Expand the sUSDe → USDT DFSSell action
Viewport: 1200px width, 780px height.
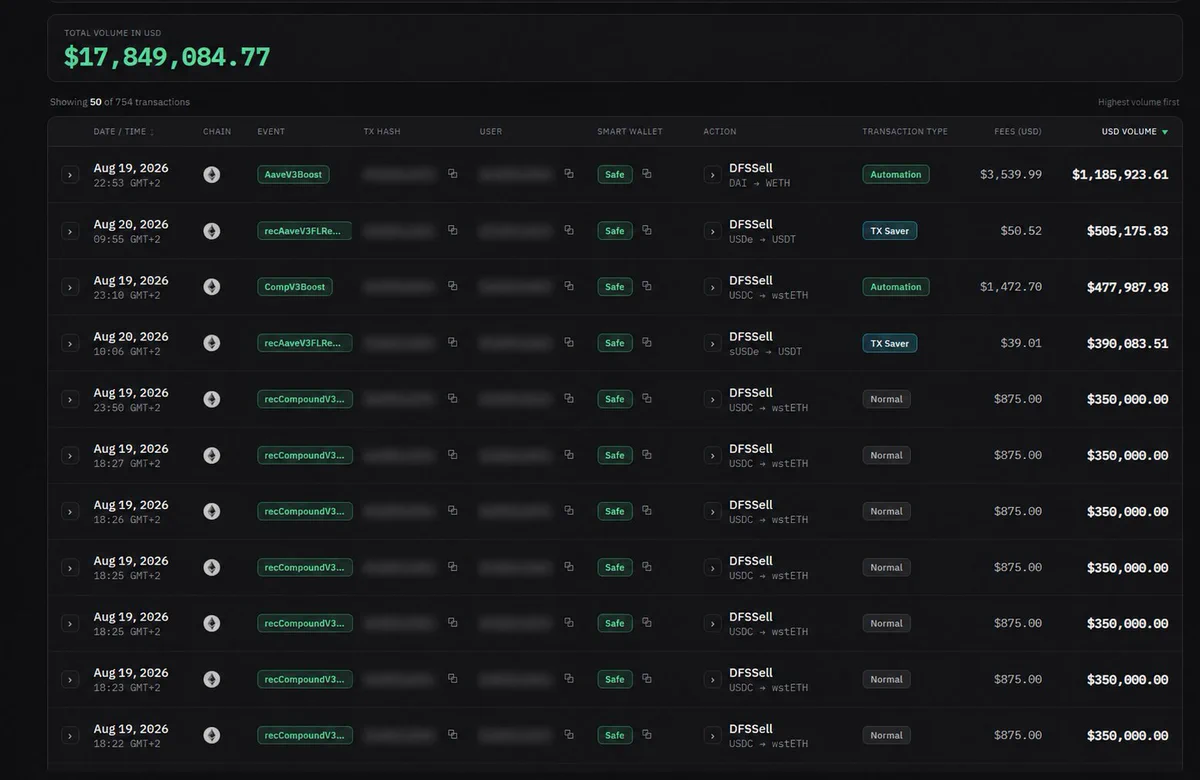712,343
